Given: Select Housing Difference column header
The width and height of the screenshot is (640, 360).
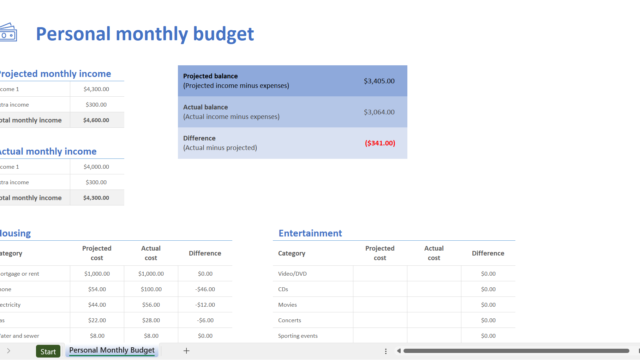Looking at the screenshot, I should point(205,253).
